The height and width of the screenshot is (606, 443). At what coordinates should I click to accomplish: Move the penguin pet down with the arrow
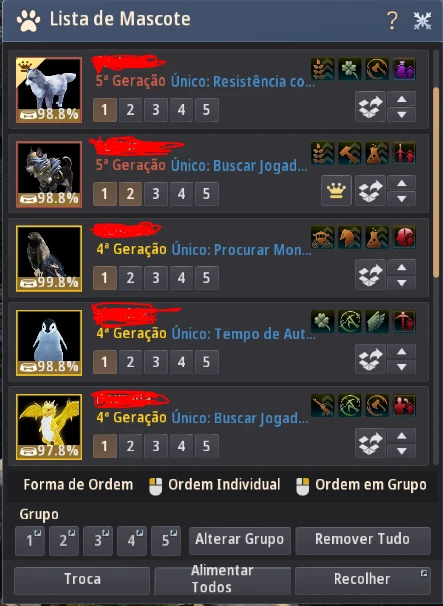(x=402, y=367)
